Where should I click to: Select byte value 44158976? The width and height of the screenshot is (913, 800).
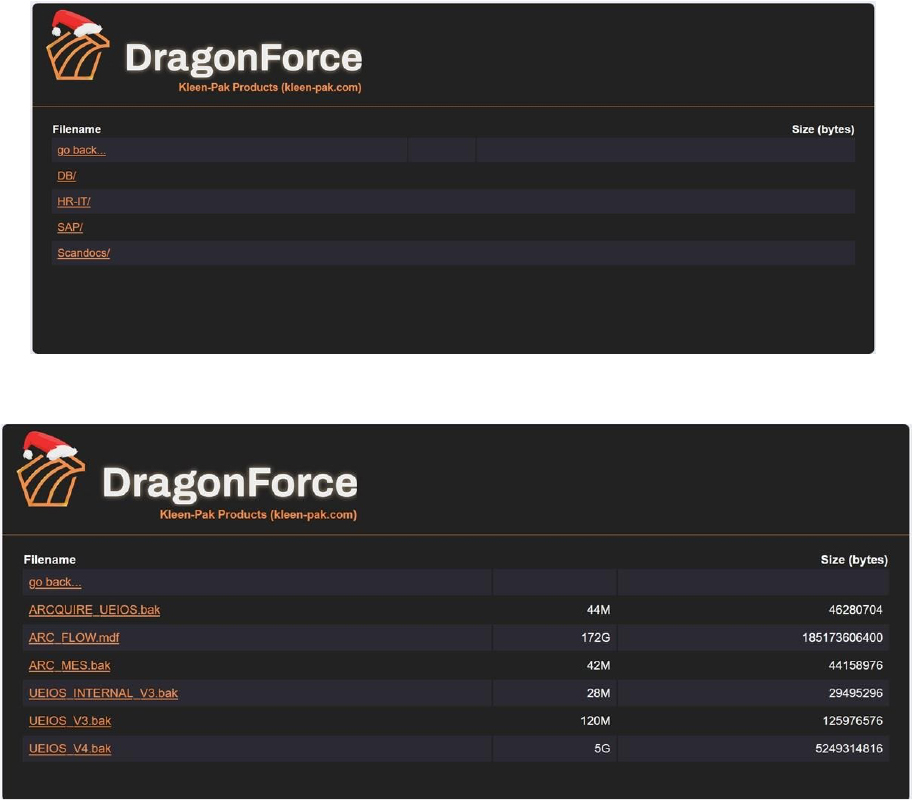(x=855, y=666)
